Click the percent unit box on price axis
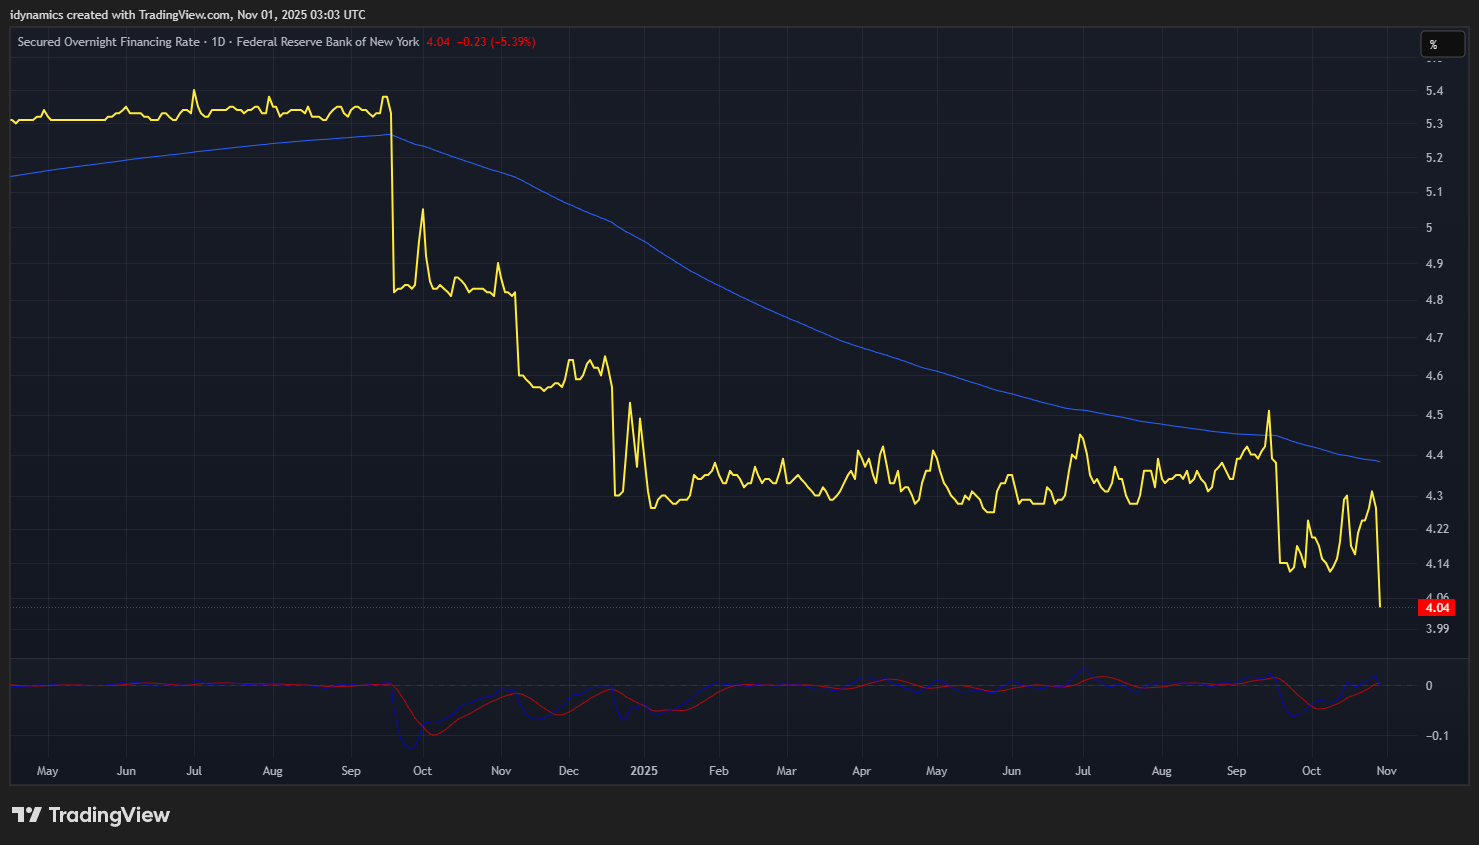 (1442, 44)
